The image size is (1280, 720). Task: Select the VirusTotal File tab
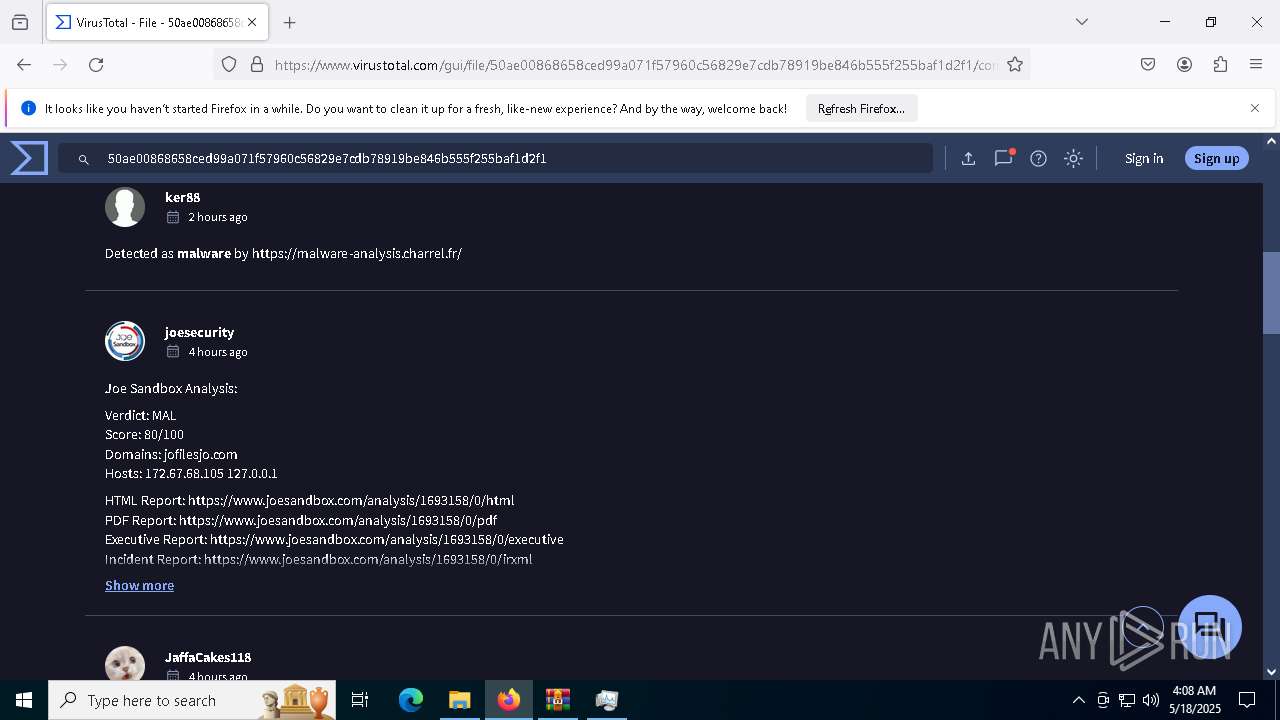pyautogui.click(x=157, y=22)
